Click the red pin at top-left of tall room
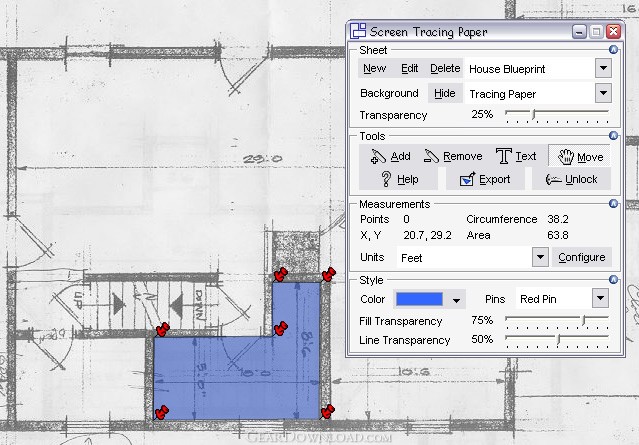639x445 pixels. [x=280, y=275]
